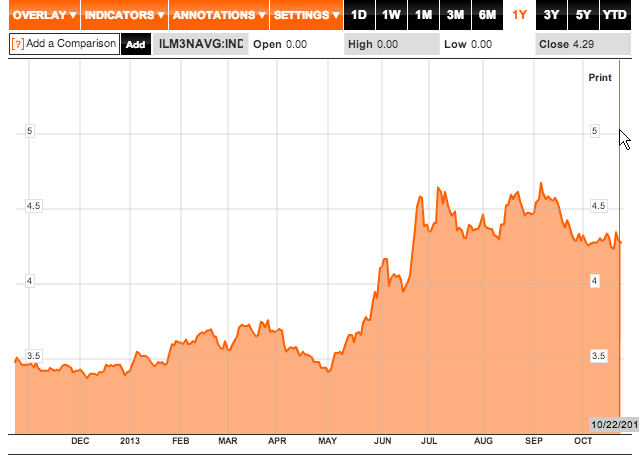Show year-to-date YTD range

615,15
